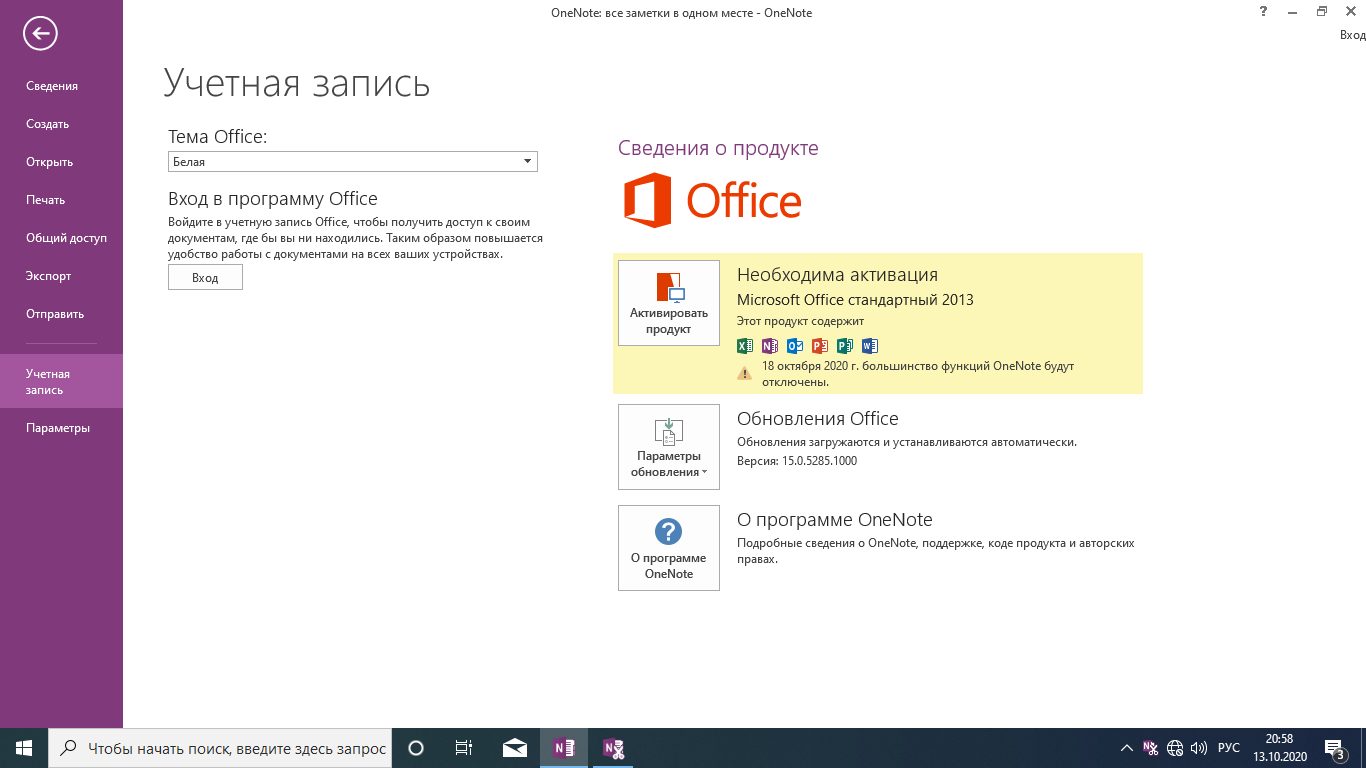Image resolution: width=1366 pixels, height=768 pixels.
Task: Click Microsoft Office стандартный 2013 text
Action: coord(855,300)
